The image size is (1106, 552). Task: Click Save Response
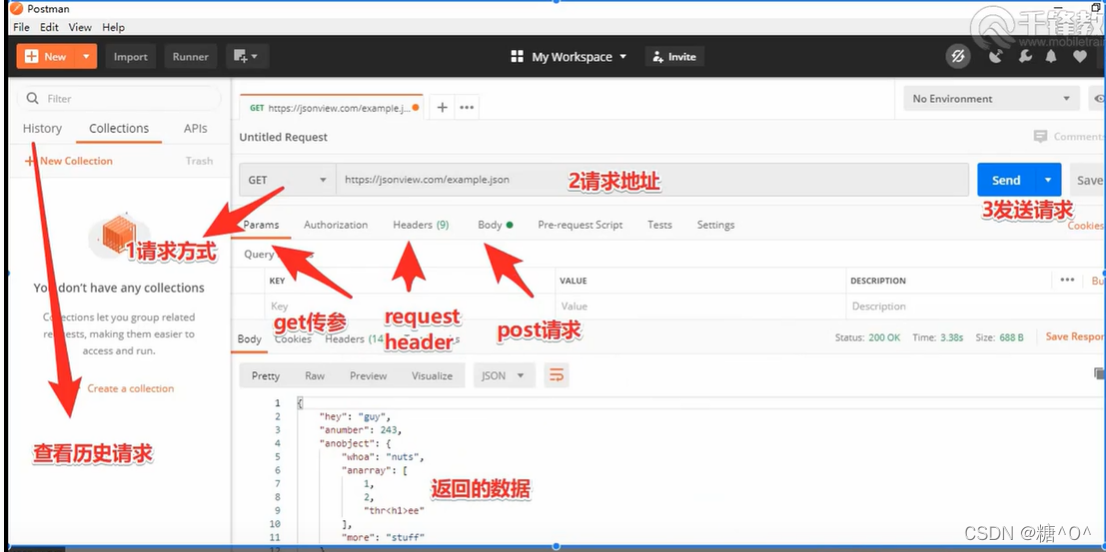pyautogui.click(x=1076, y=337)
